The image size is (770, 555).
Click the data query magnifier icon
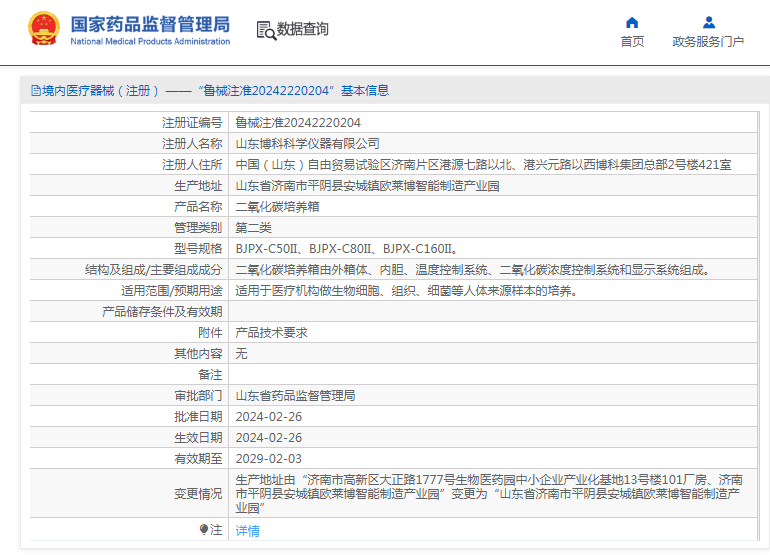click(266, 30)
